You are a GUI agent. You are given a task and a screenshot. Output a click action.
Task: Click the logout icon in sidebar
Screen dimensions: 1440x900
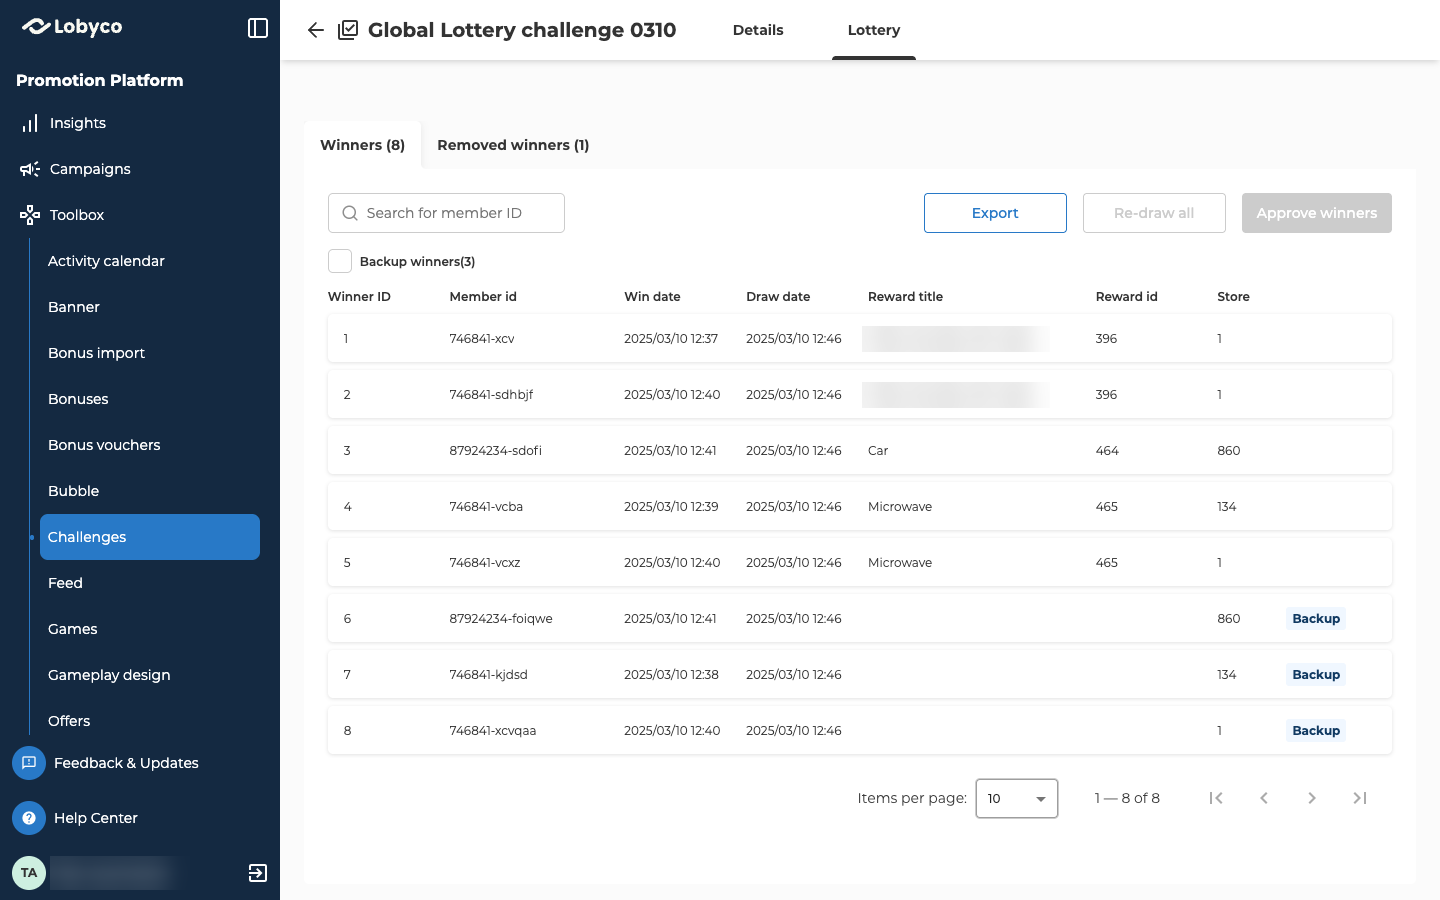pos(258,873)
